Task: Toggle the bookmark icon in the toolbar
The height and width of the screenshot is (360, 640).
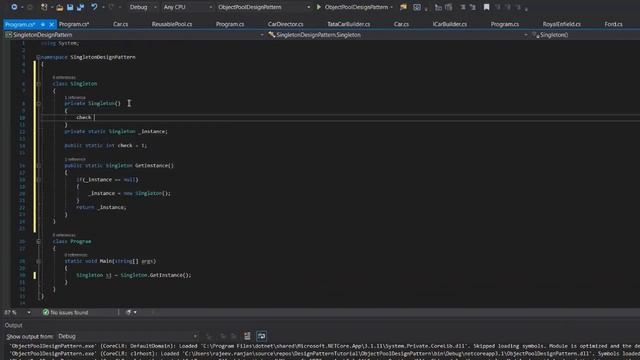Action: [486, 7]
